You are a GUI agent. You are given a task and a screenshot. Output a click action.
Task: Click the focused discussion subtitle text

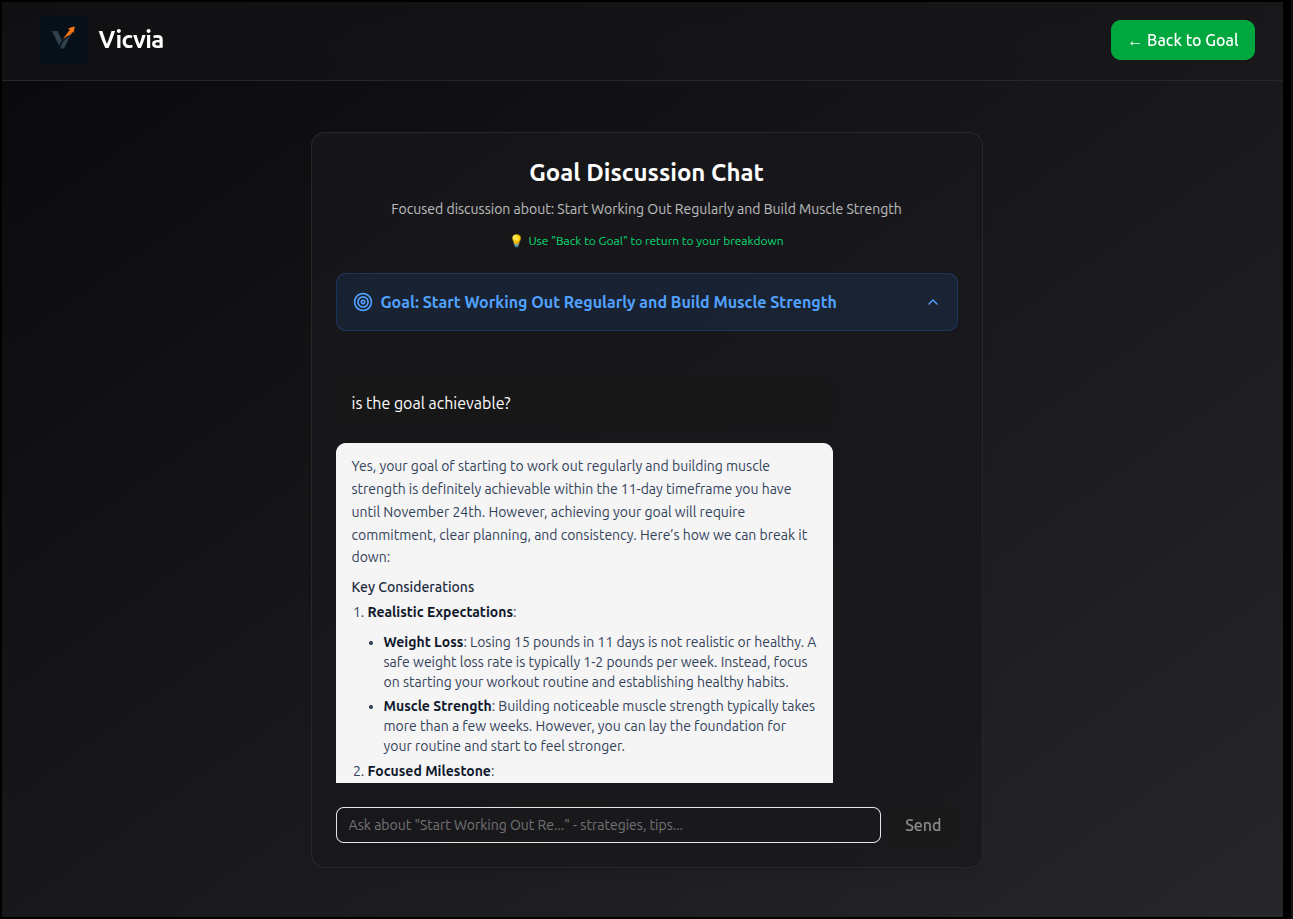(646, 208)
